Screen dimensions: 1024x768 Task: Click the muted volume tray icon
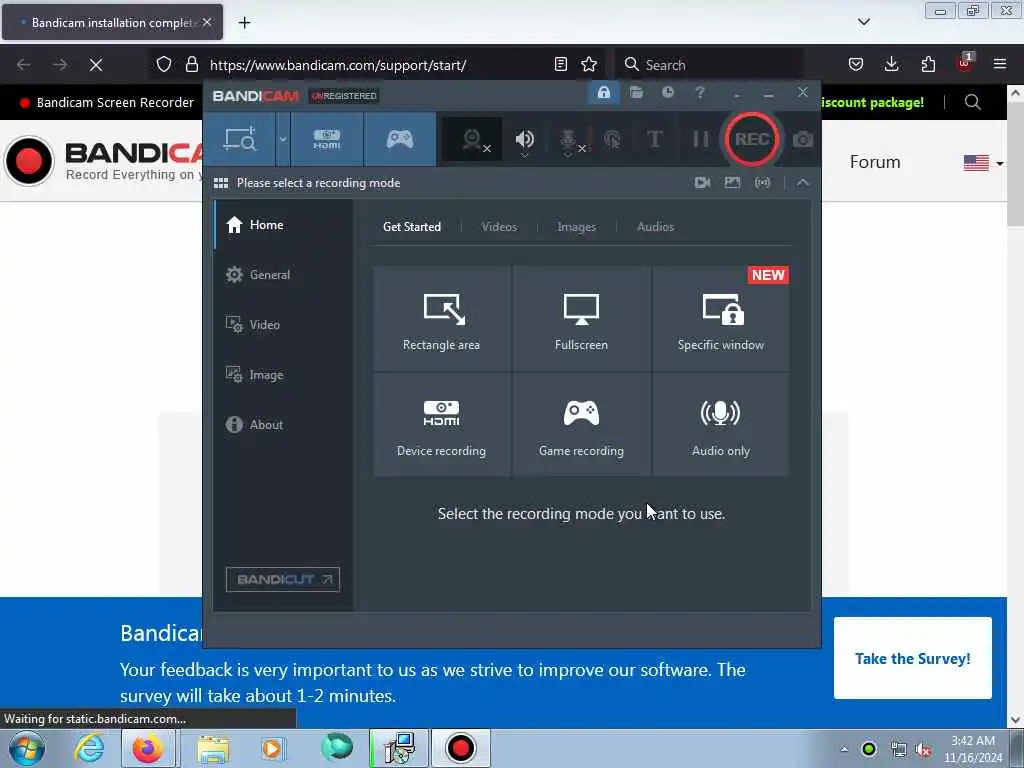[923, 749]
